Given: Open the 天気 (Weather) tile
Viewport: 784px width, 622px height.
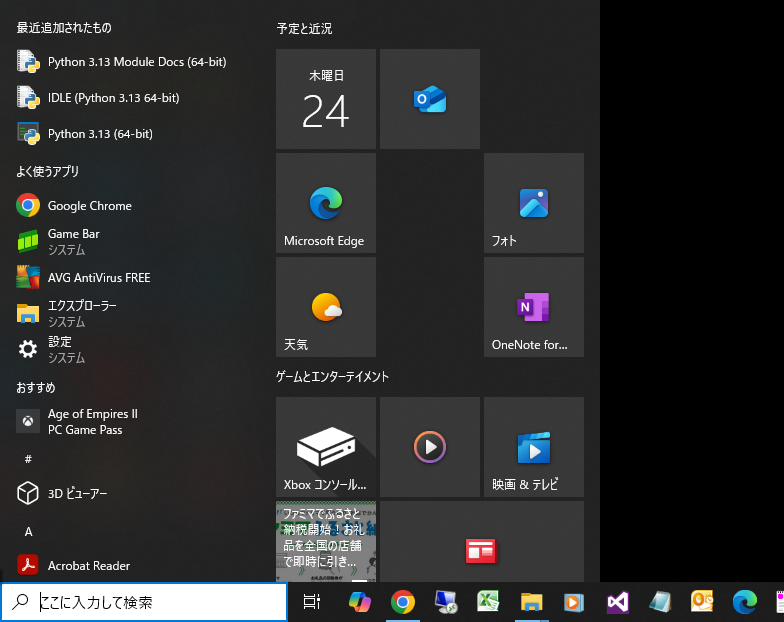Looking at the screenshot, I should pos(326,307).
